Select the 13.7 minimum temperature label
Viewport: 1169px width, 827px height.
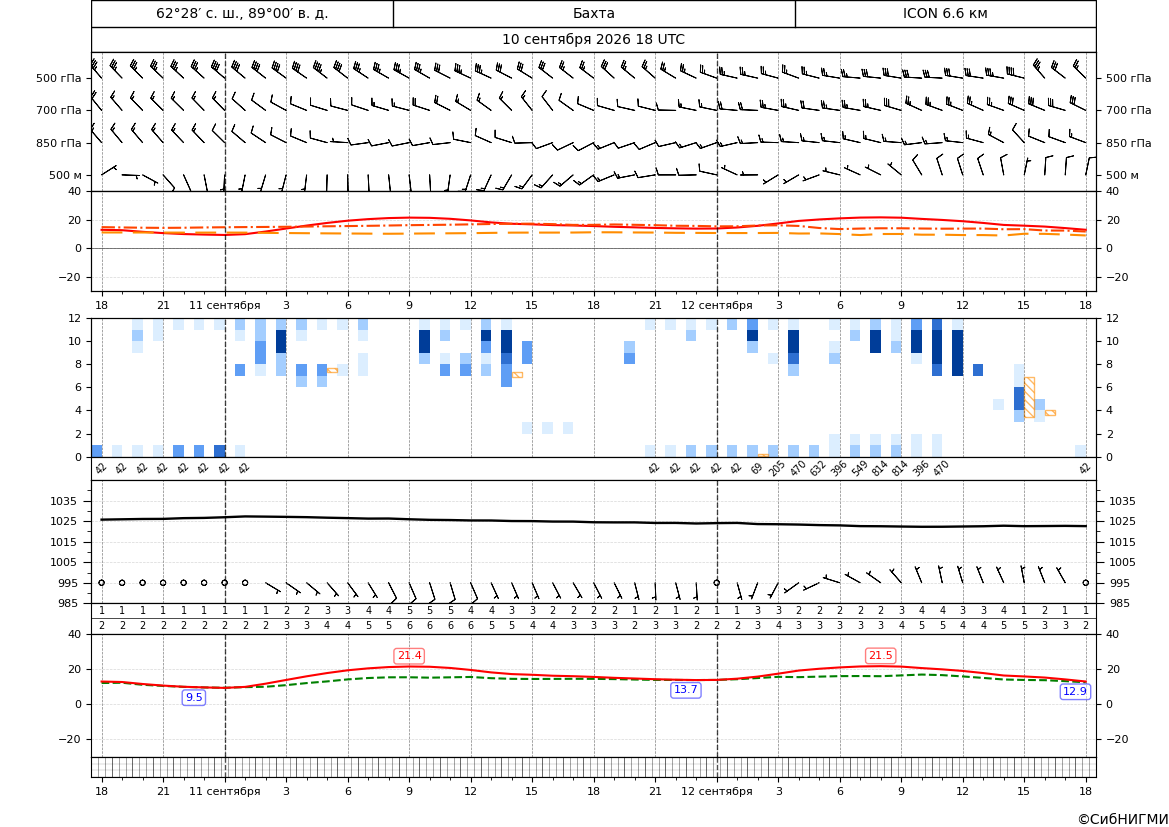tap(685, 689)
